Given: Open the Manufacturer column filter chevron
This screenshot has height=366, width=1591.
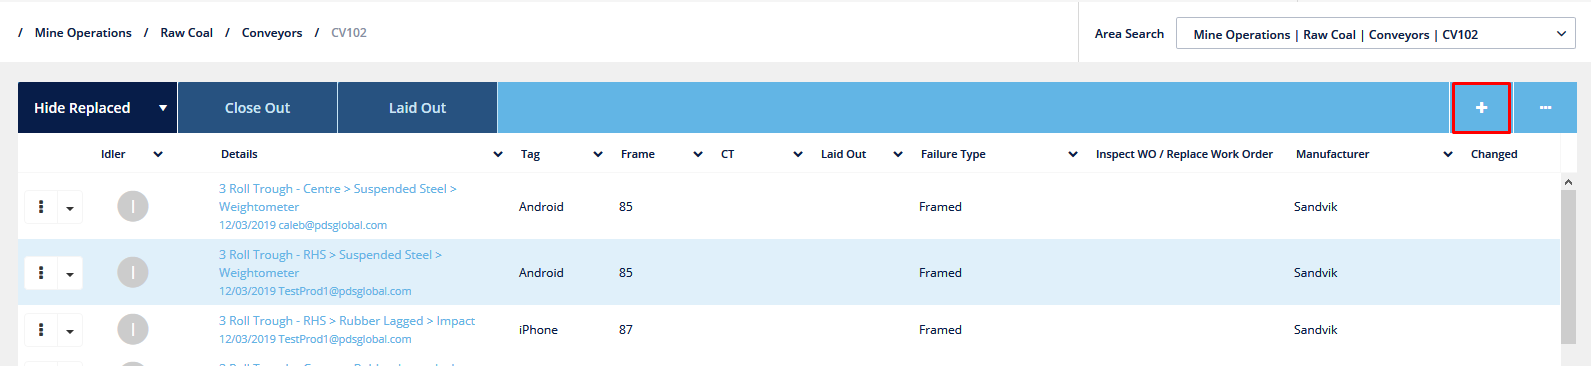Looking at the screenshot, I should point(1448,154).
